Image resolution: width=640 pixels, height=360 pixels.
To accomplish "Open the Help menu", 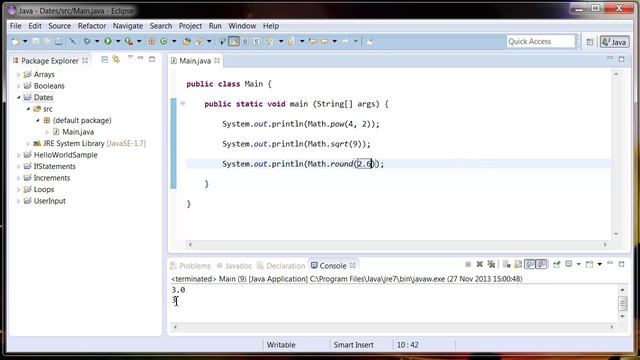I will [271, 26].
